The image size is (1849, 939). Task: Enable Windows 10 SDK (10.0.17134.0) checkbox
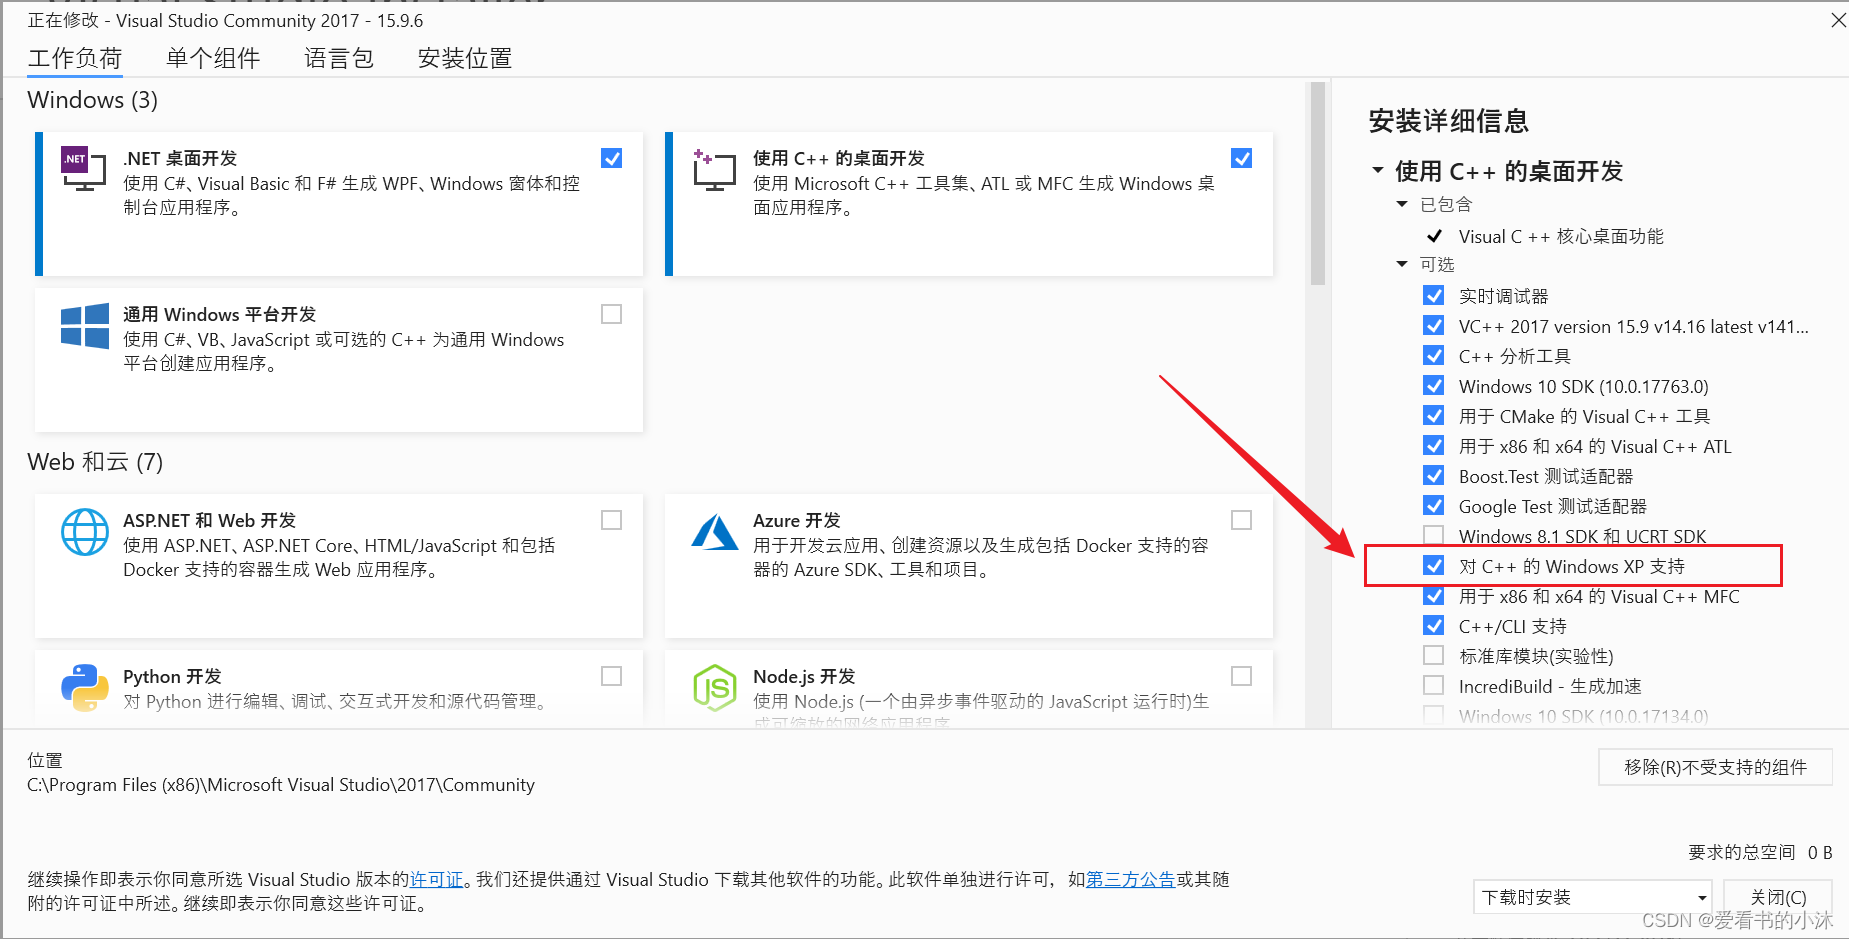[x=1434, y=716]
